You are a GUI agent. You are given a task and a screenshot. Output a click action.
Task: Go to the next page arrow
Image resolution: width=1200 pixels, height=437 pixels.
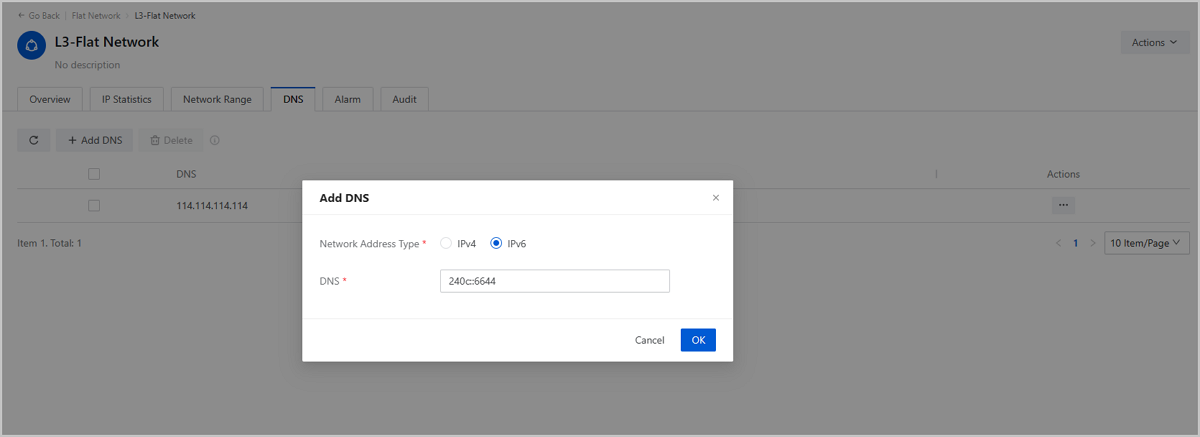pos(1091,243)
